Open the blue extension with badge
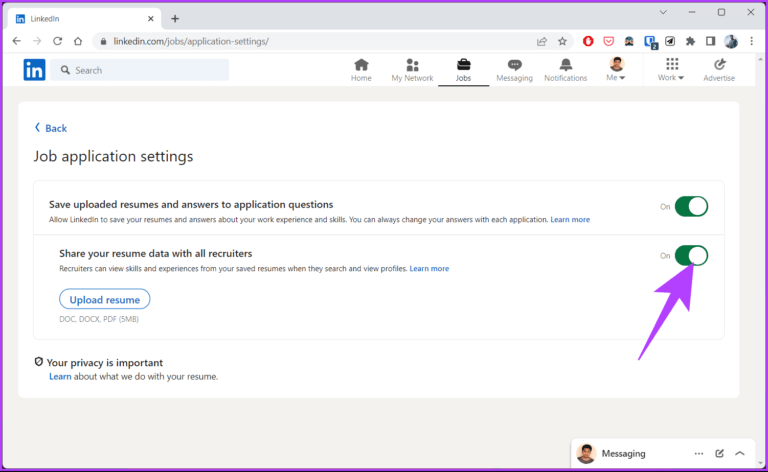This screenshot has width=768, height=472. pyautogui.click(x=650, y=42)
